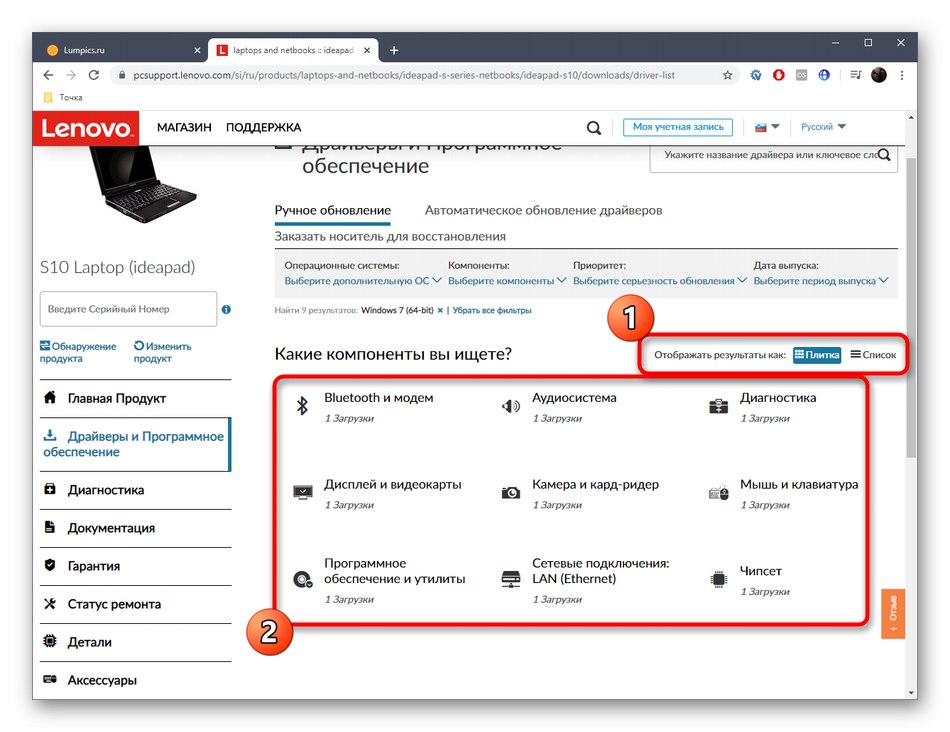The height and width of the screenshot is (732, 950).
Task: Click the browser forward arrow
Action: click(x=71, y=75)
